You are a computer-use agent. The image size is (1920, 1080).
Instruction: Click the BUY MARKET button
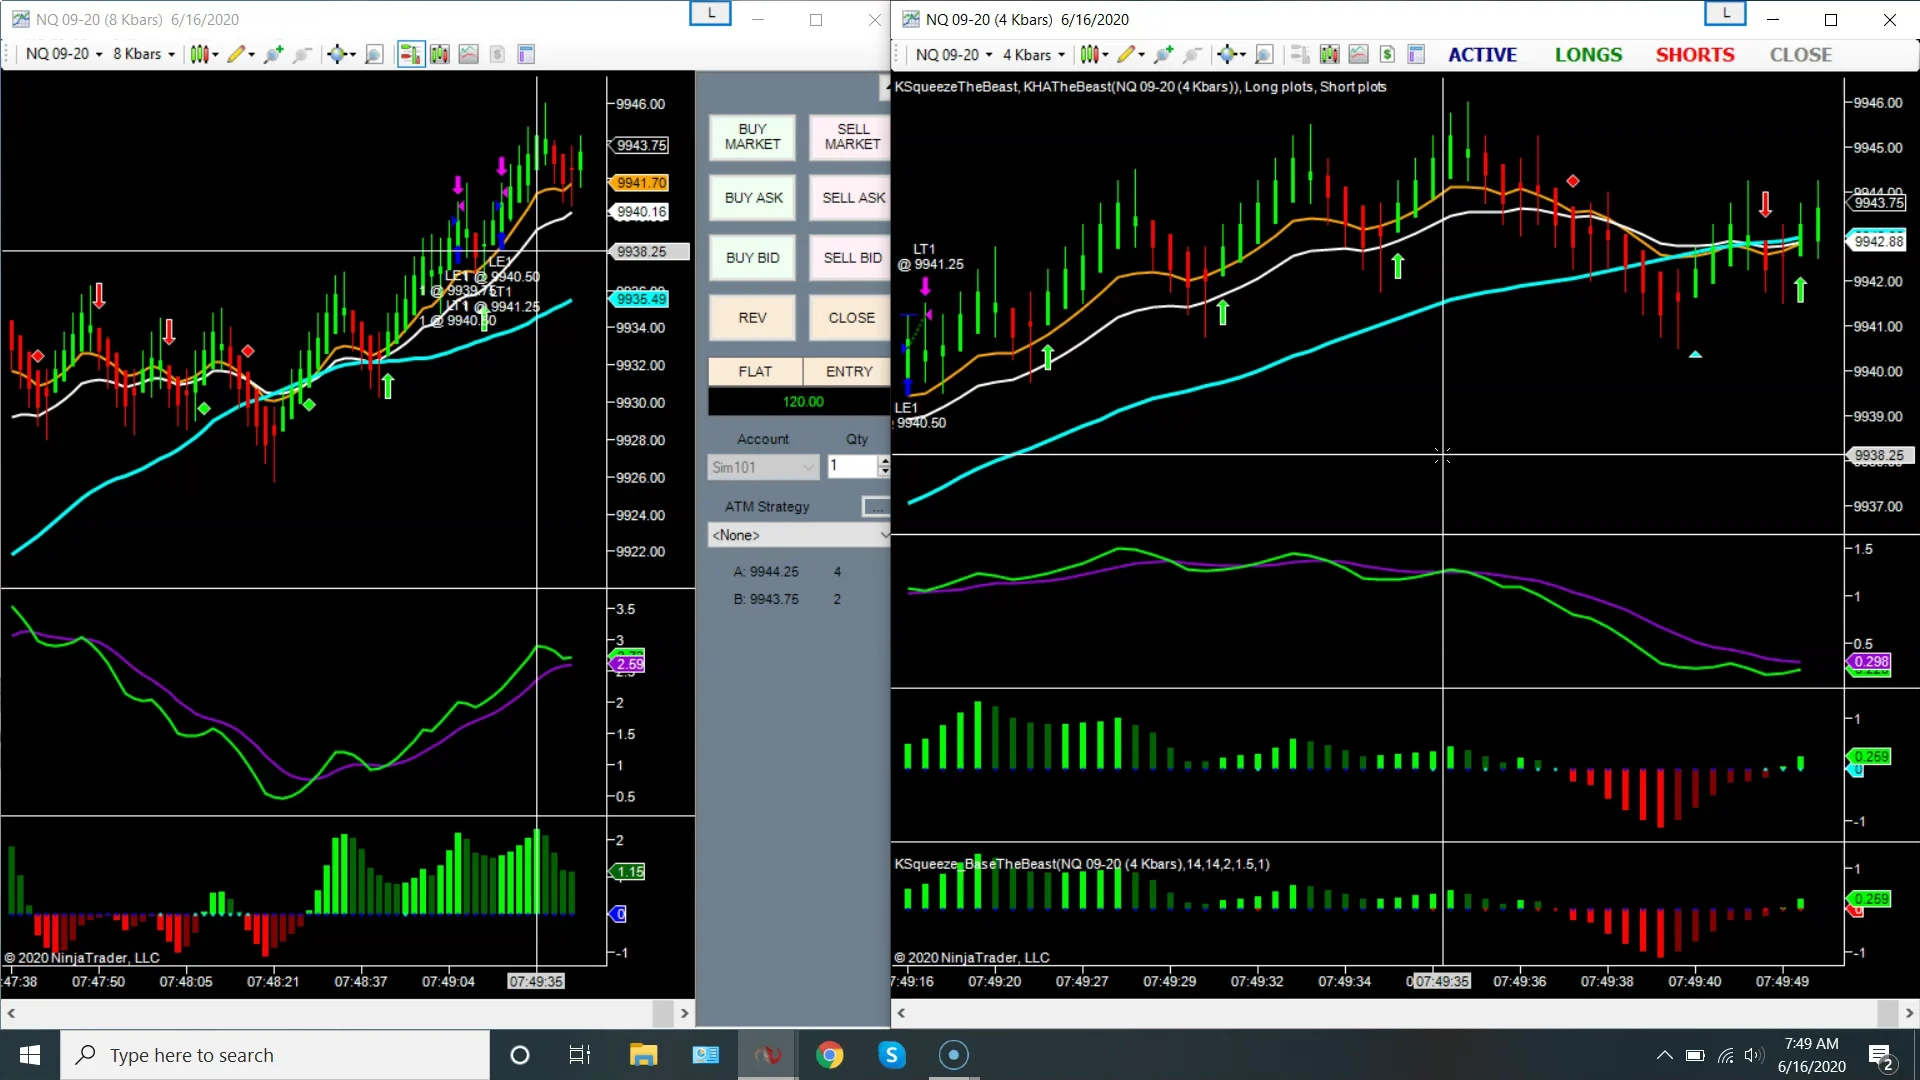(x=752, y=137)
